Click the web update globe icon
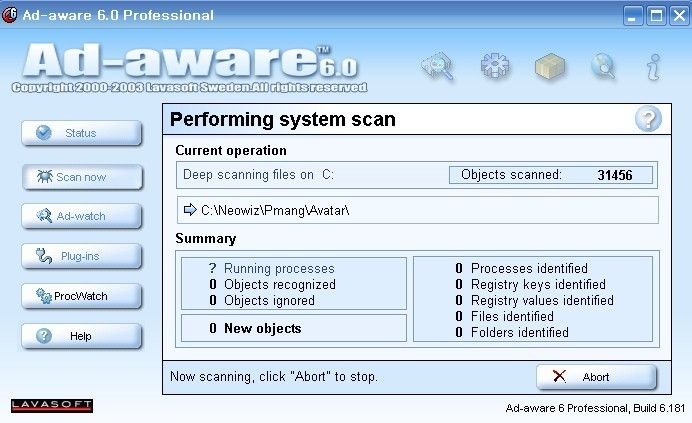This screenshot has height=423, width=692. tap(603, 66)
